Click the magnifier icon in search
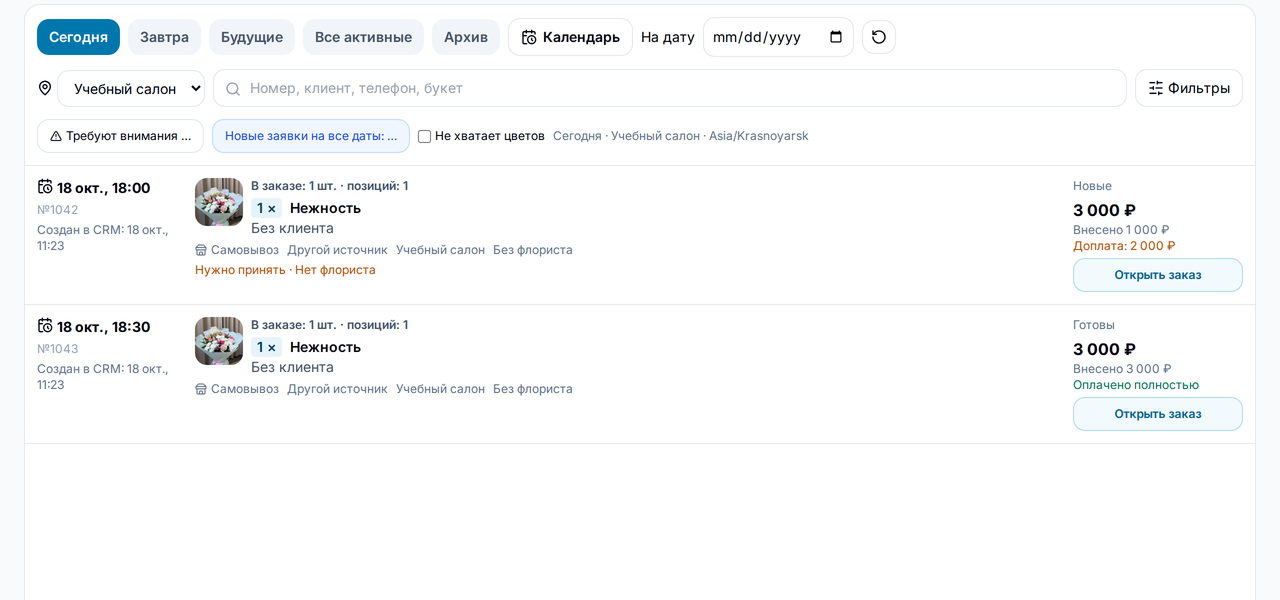Screen dimensions: 1280x600 click(x=233, y=89)
